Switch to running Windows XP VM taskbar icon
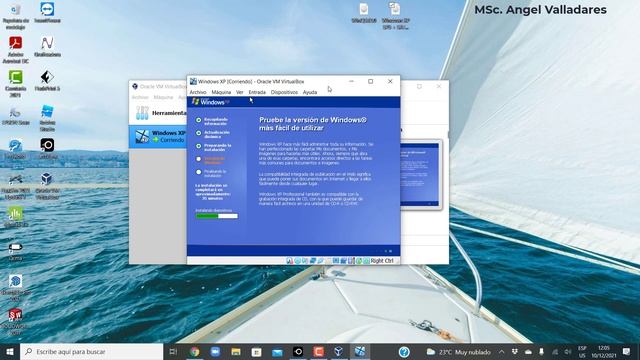Viewport: 640px width, 360px height. pos(360,351)
